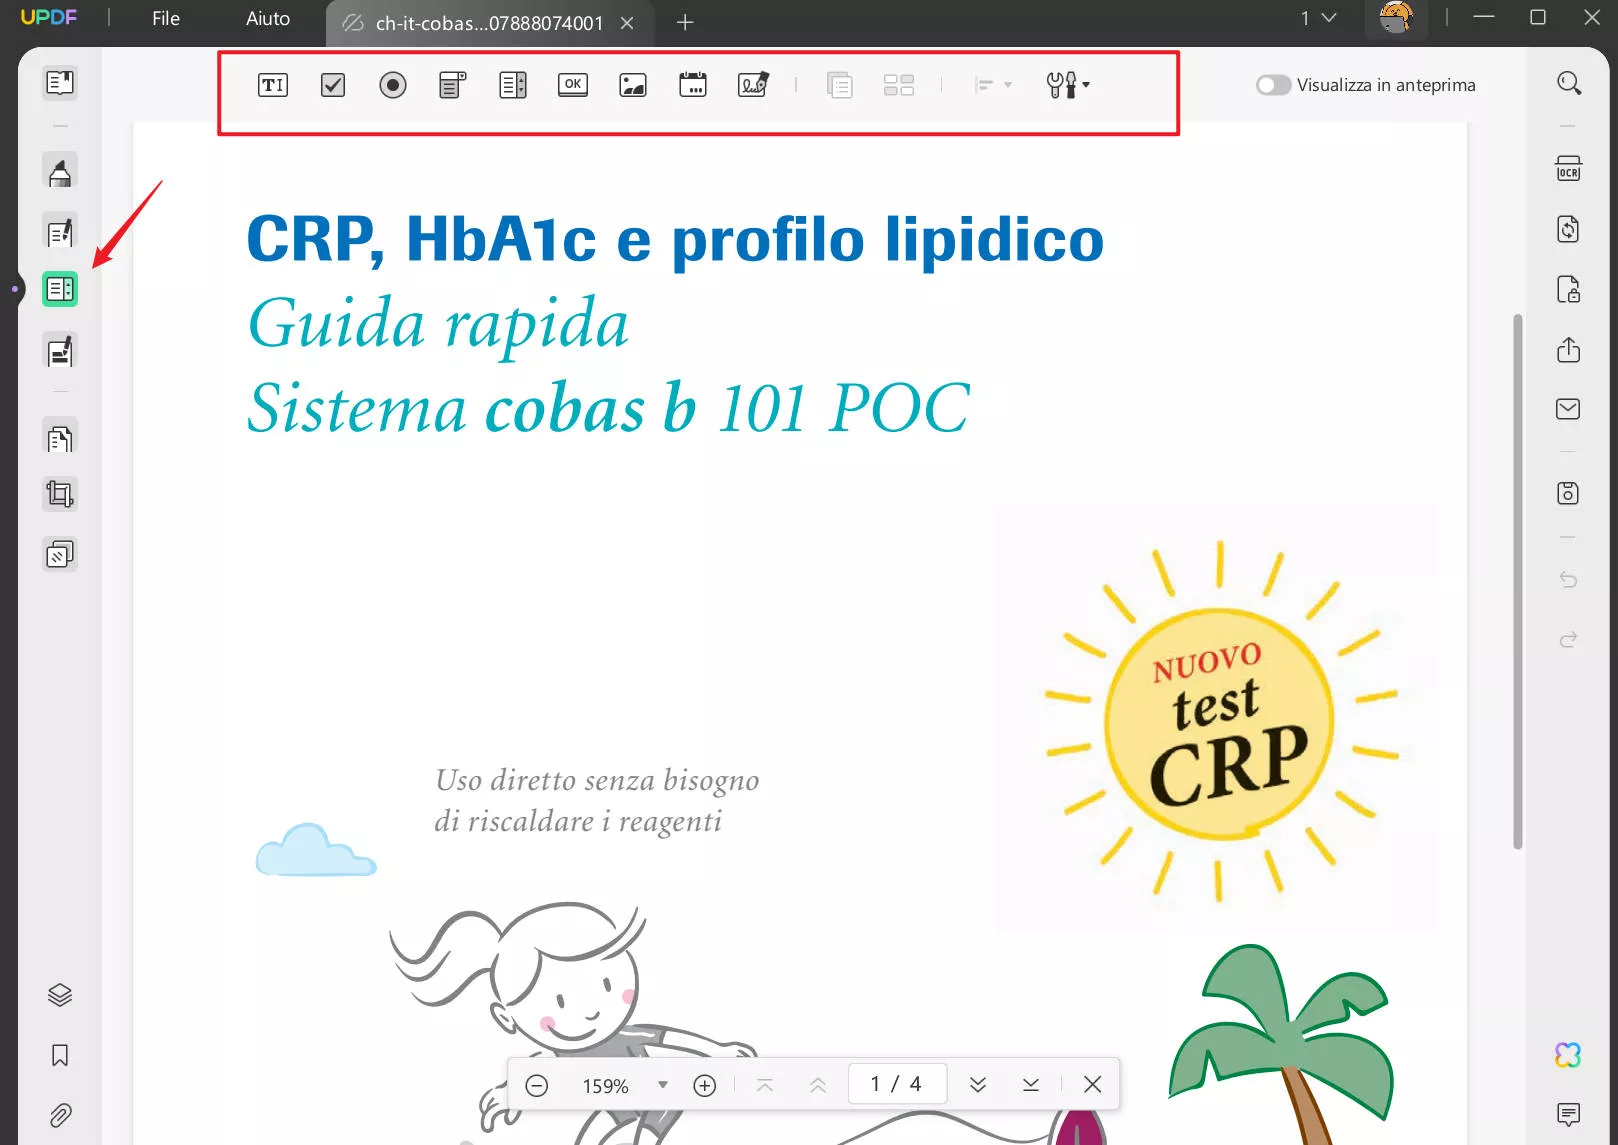Screen dimensions: 1618x1145
Task: Redo the last action
Action: tap(1569, 639)
